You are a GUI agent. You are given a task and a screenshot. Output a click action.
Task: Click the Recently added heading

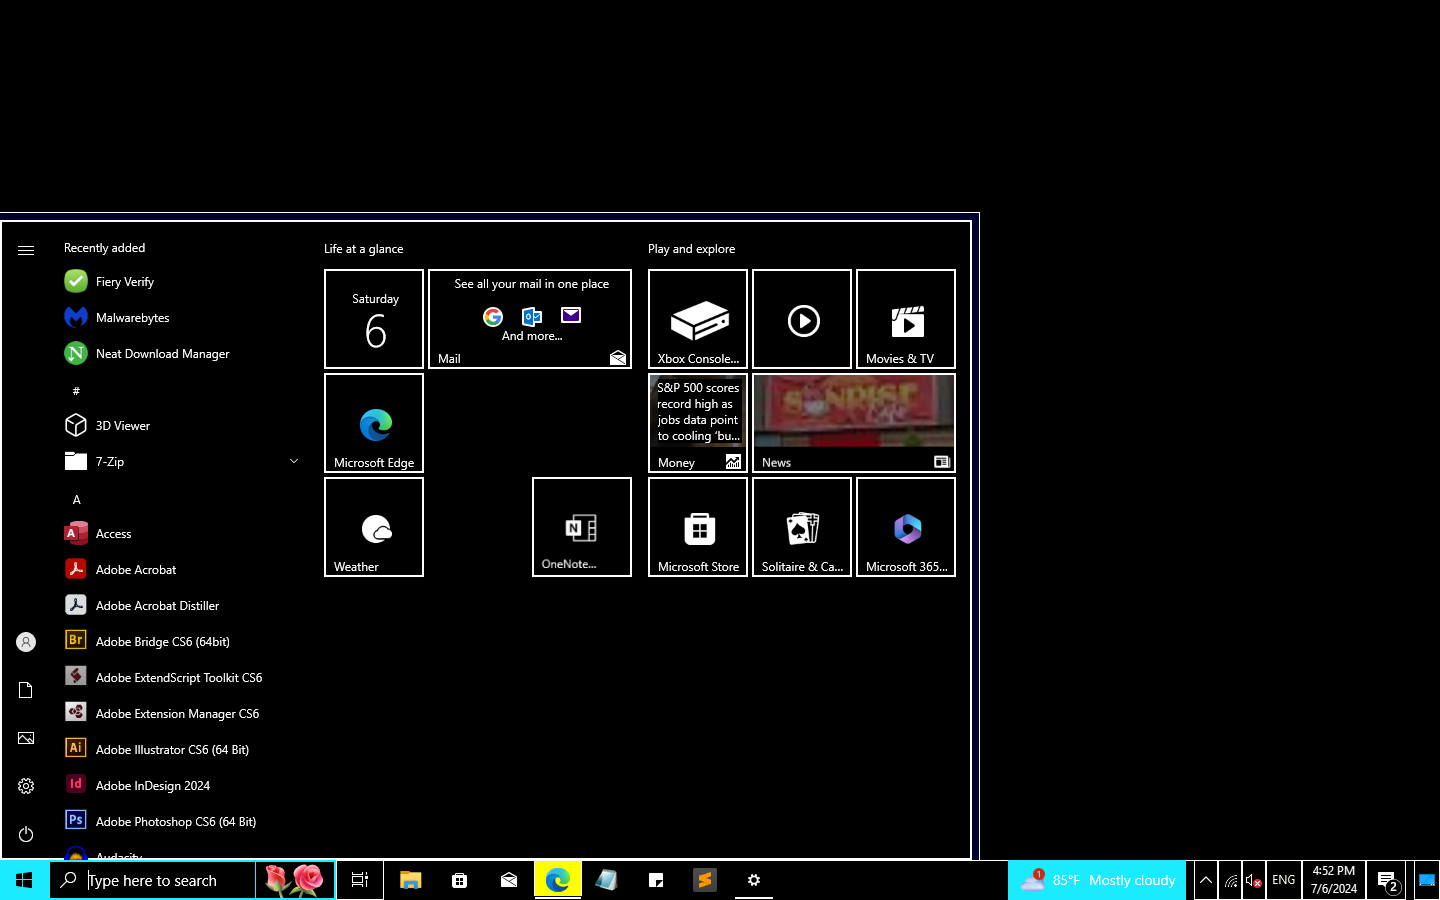[105, 248]
